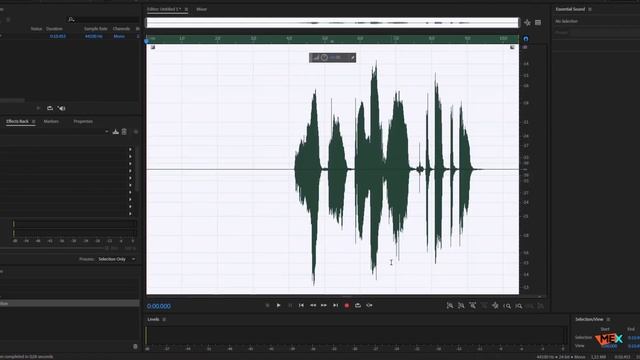This screenshot has width=640, height=360.
Task: Toggle skip selection in the transport bar
Action: click(x=369, y=305)
